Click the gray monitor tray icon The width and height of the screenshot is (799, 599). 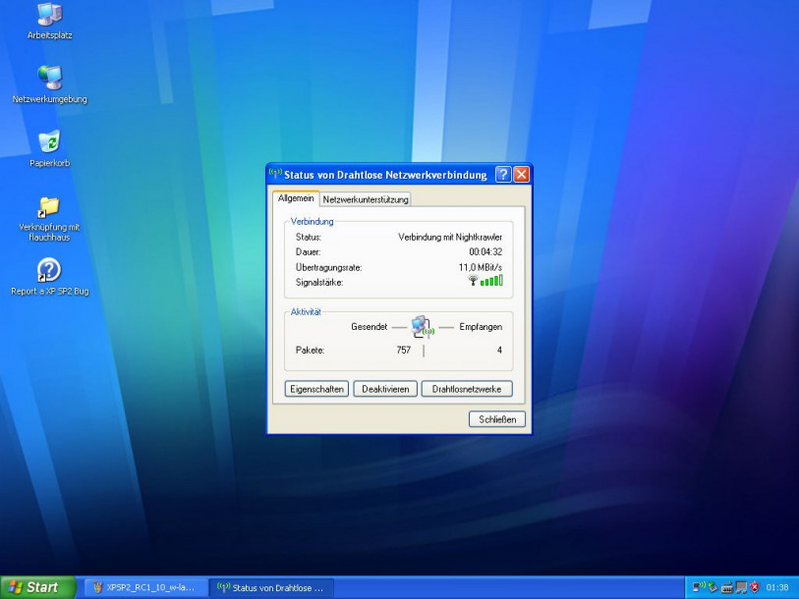pyautogui.click(x=741, y=587)
